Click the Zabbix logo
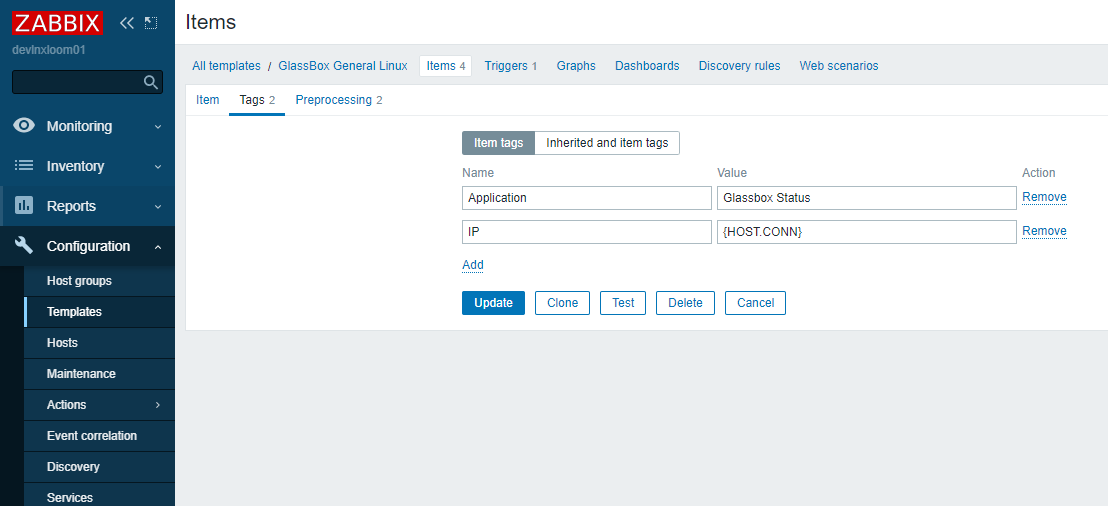This screenshot has height=506, width=1108. (x=58, y=22)
